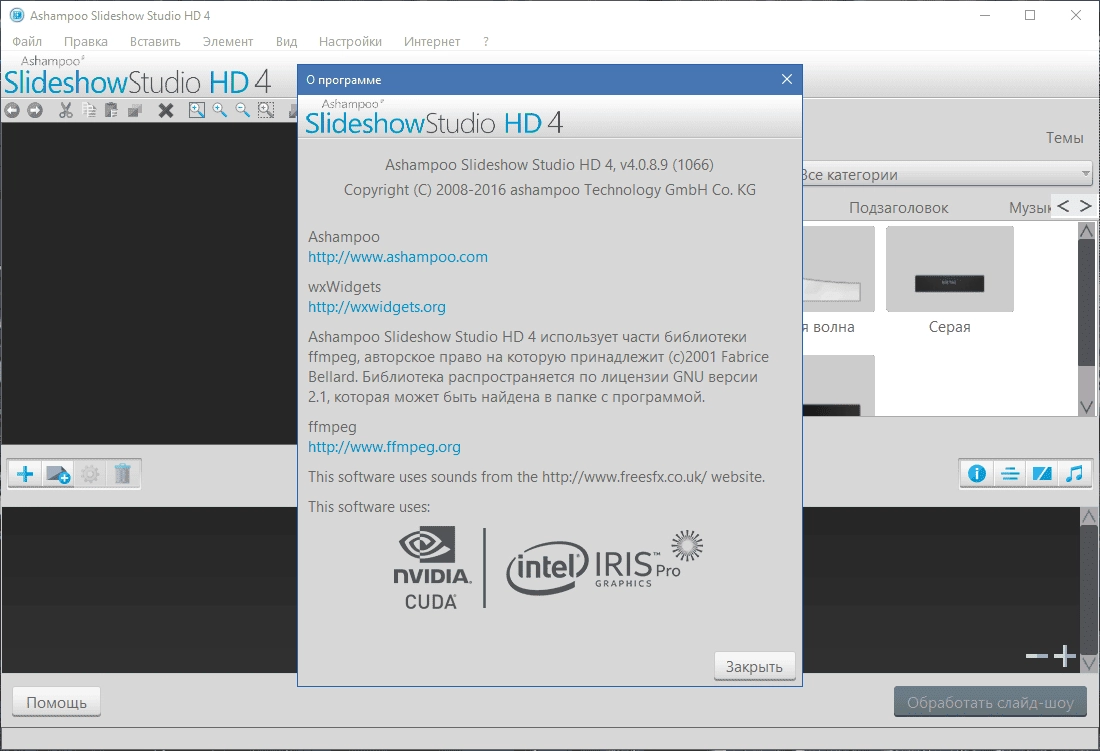The height and width of the screenshot is (751, 1100).
Task: Click the blue plus Add button
Action: [x=25, y=474]
